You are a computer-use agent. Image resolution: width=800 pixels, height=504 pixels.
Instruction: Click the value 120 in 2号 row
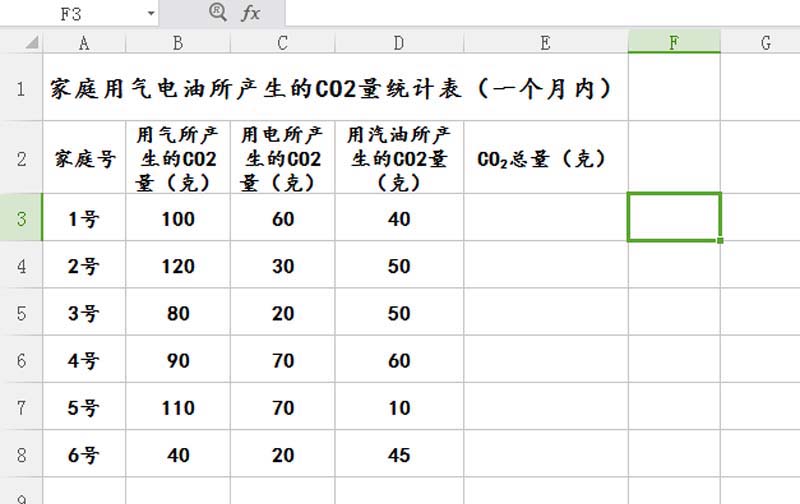click(x=178, y=265)
